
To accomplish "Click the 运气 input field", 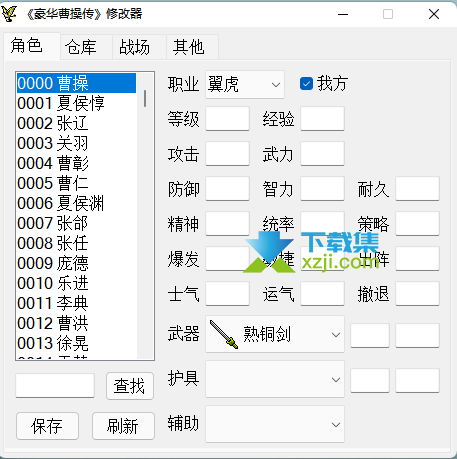I will coord(322,294).
